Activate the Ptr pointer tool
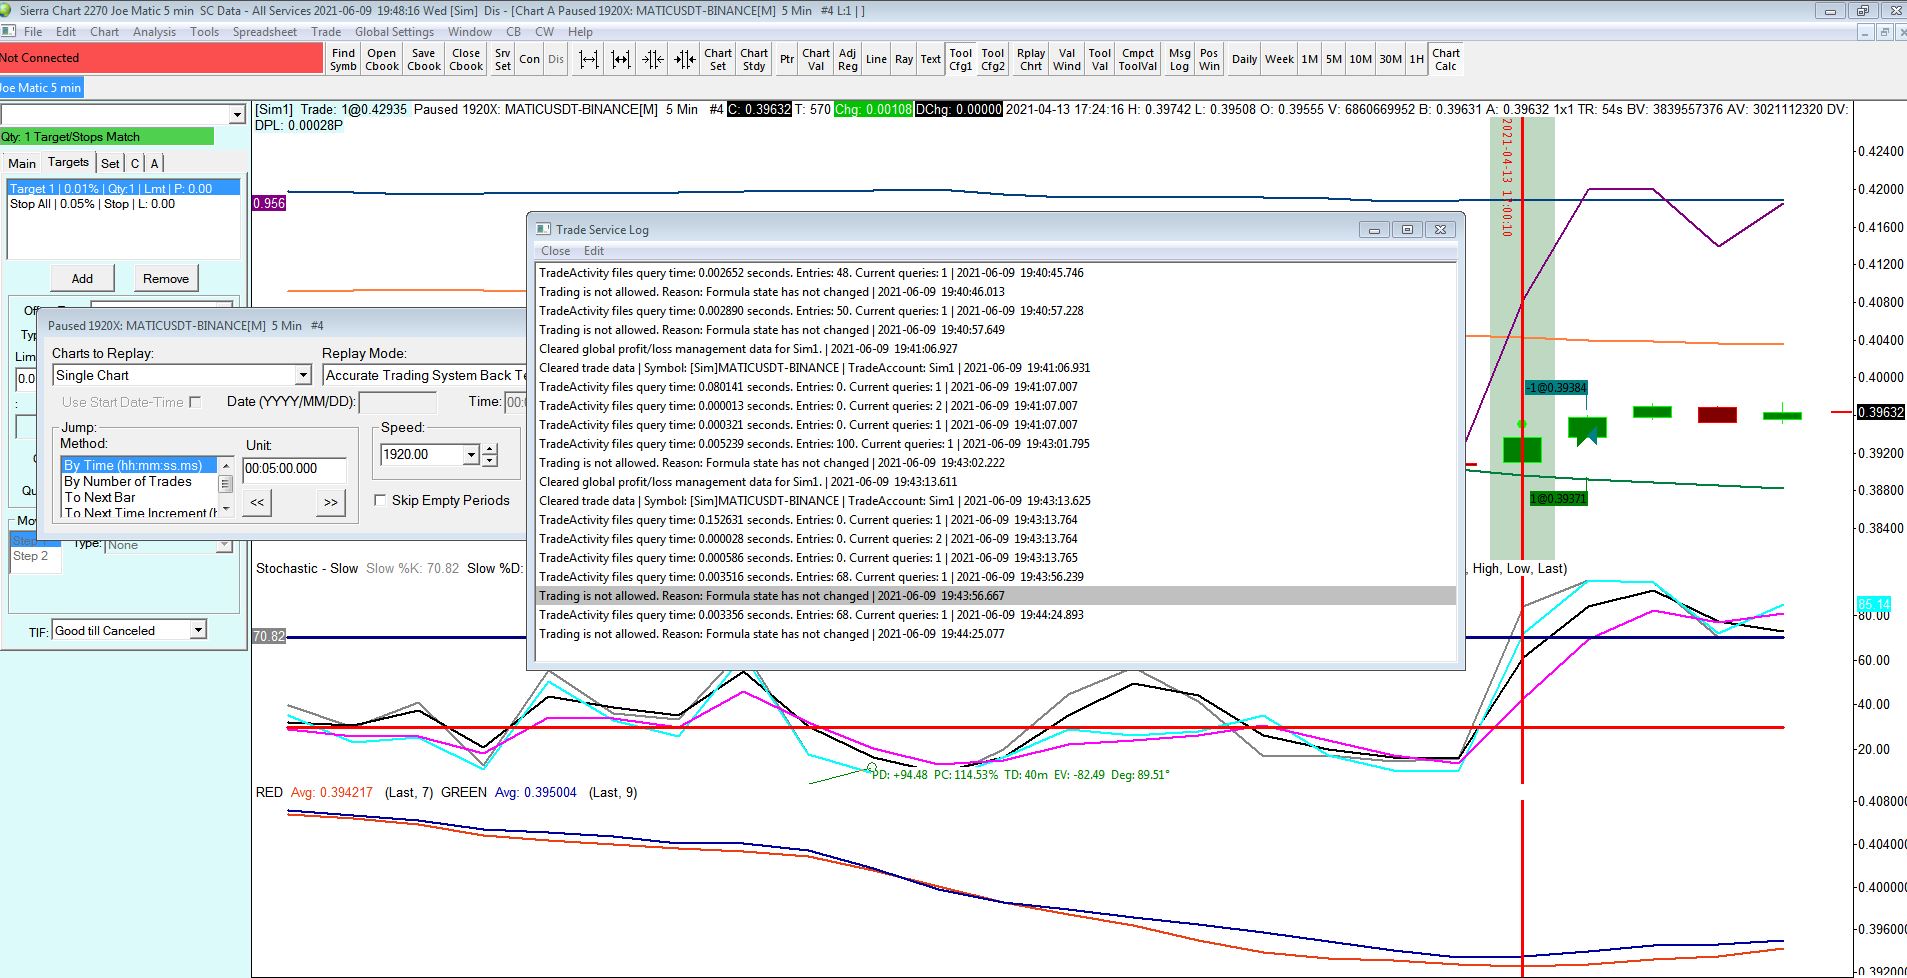This screenshot has width=1907, height=978. coord(787,60)
